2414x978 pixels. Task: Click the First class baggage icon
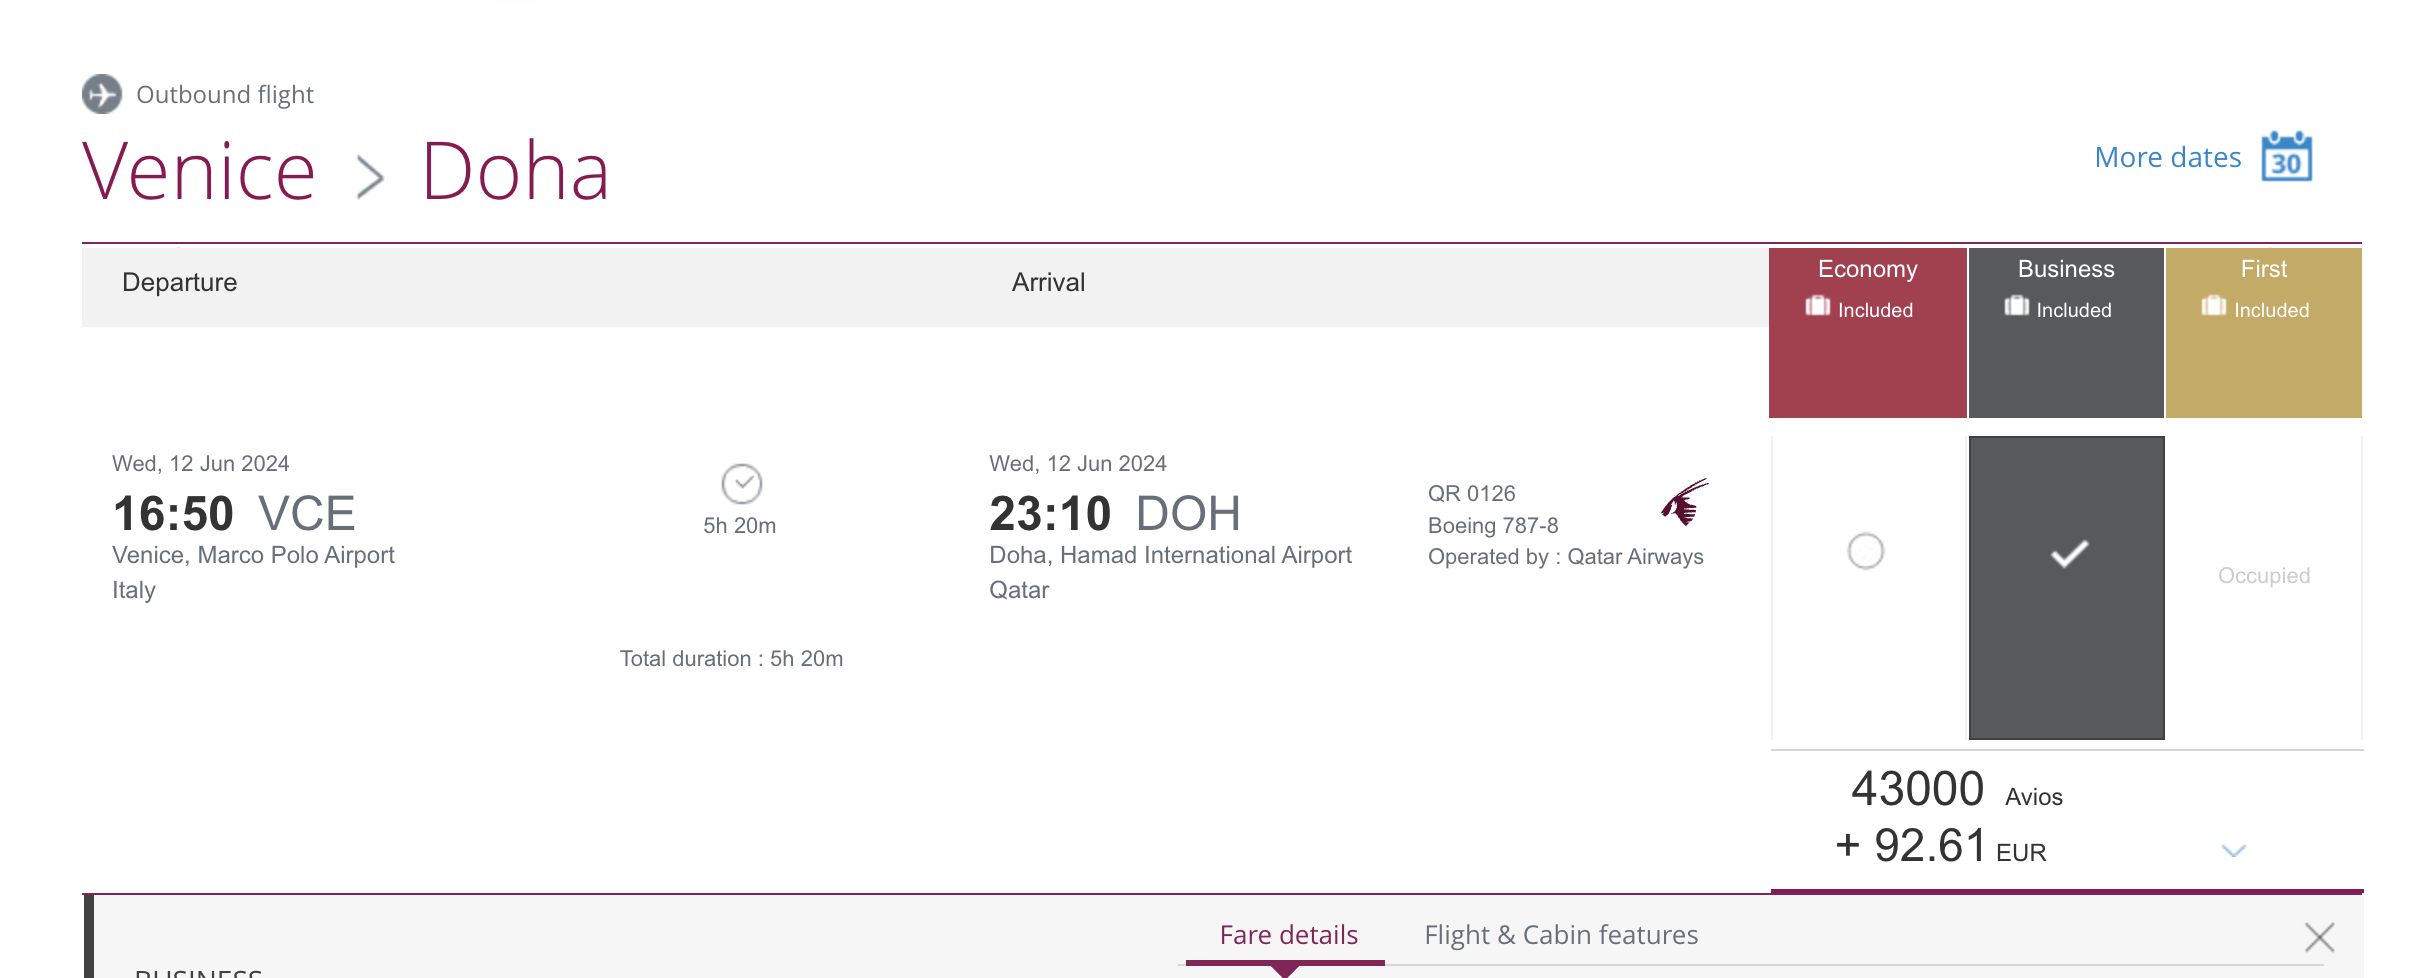[x=2213, y=306]
